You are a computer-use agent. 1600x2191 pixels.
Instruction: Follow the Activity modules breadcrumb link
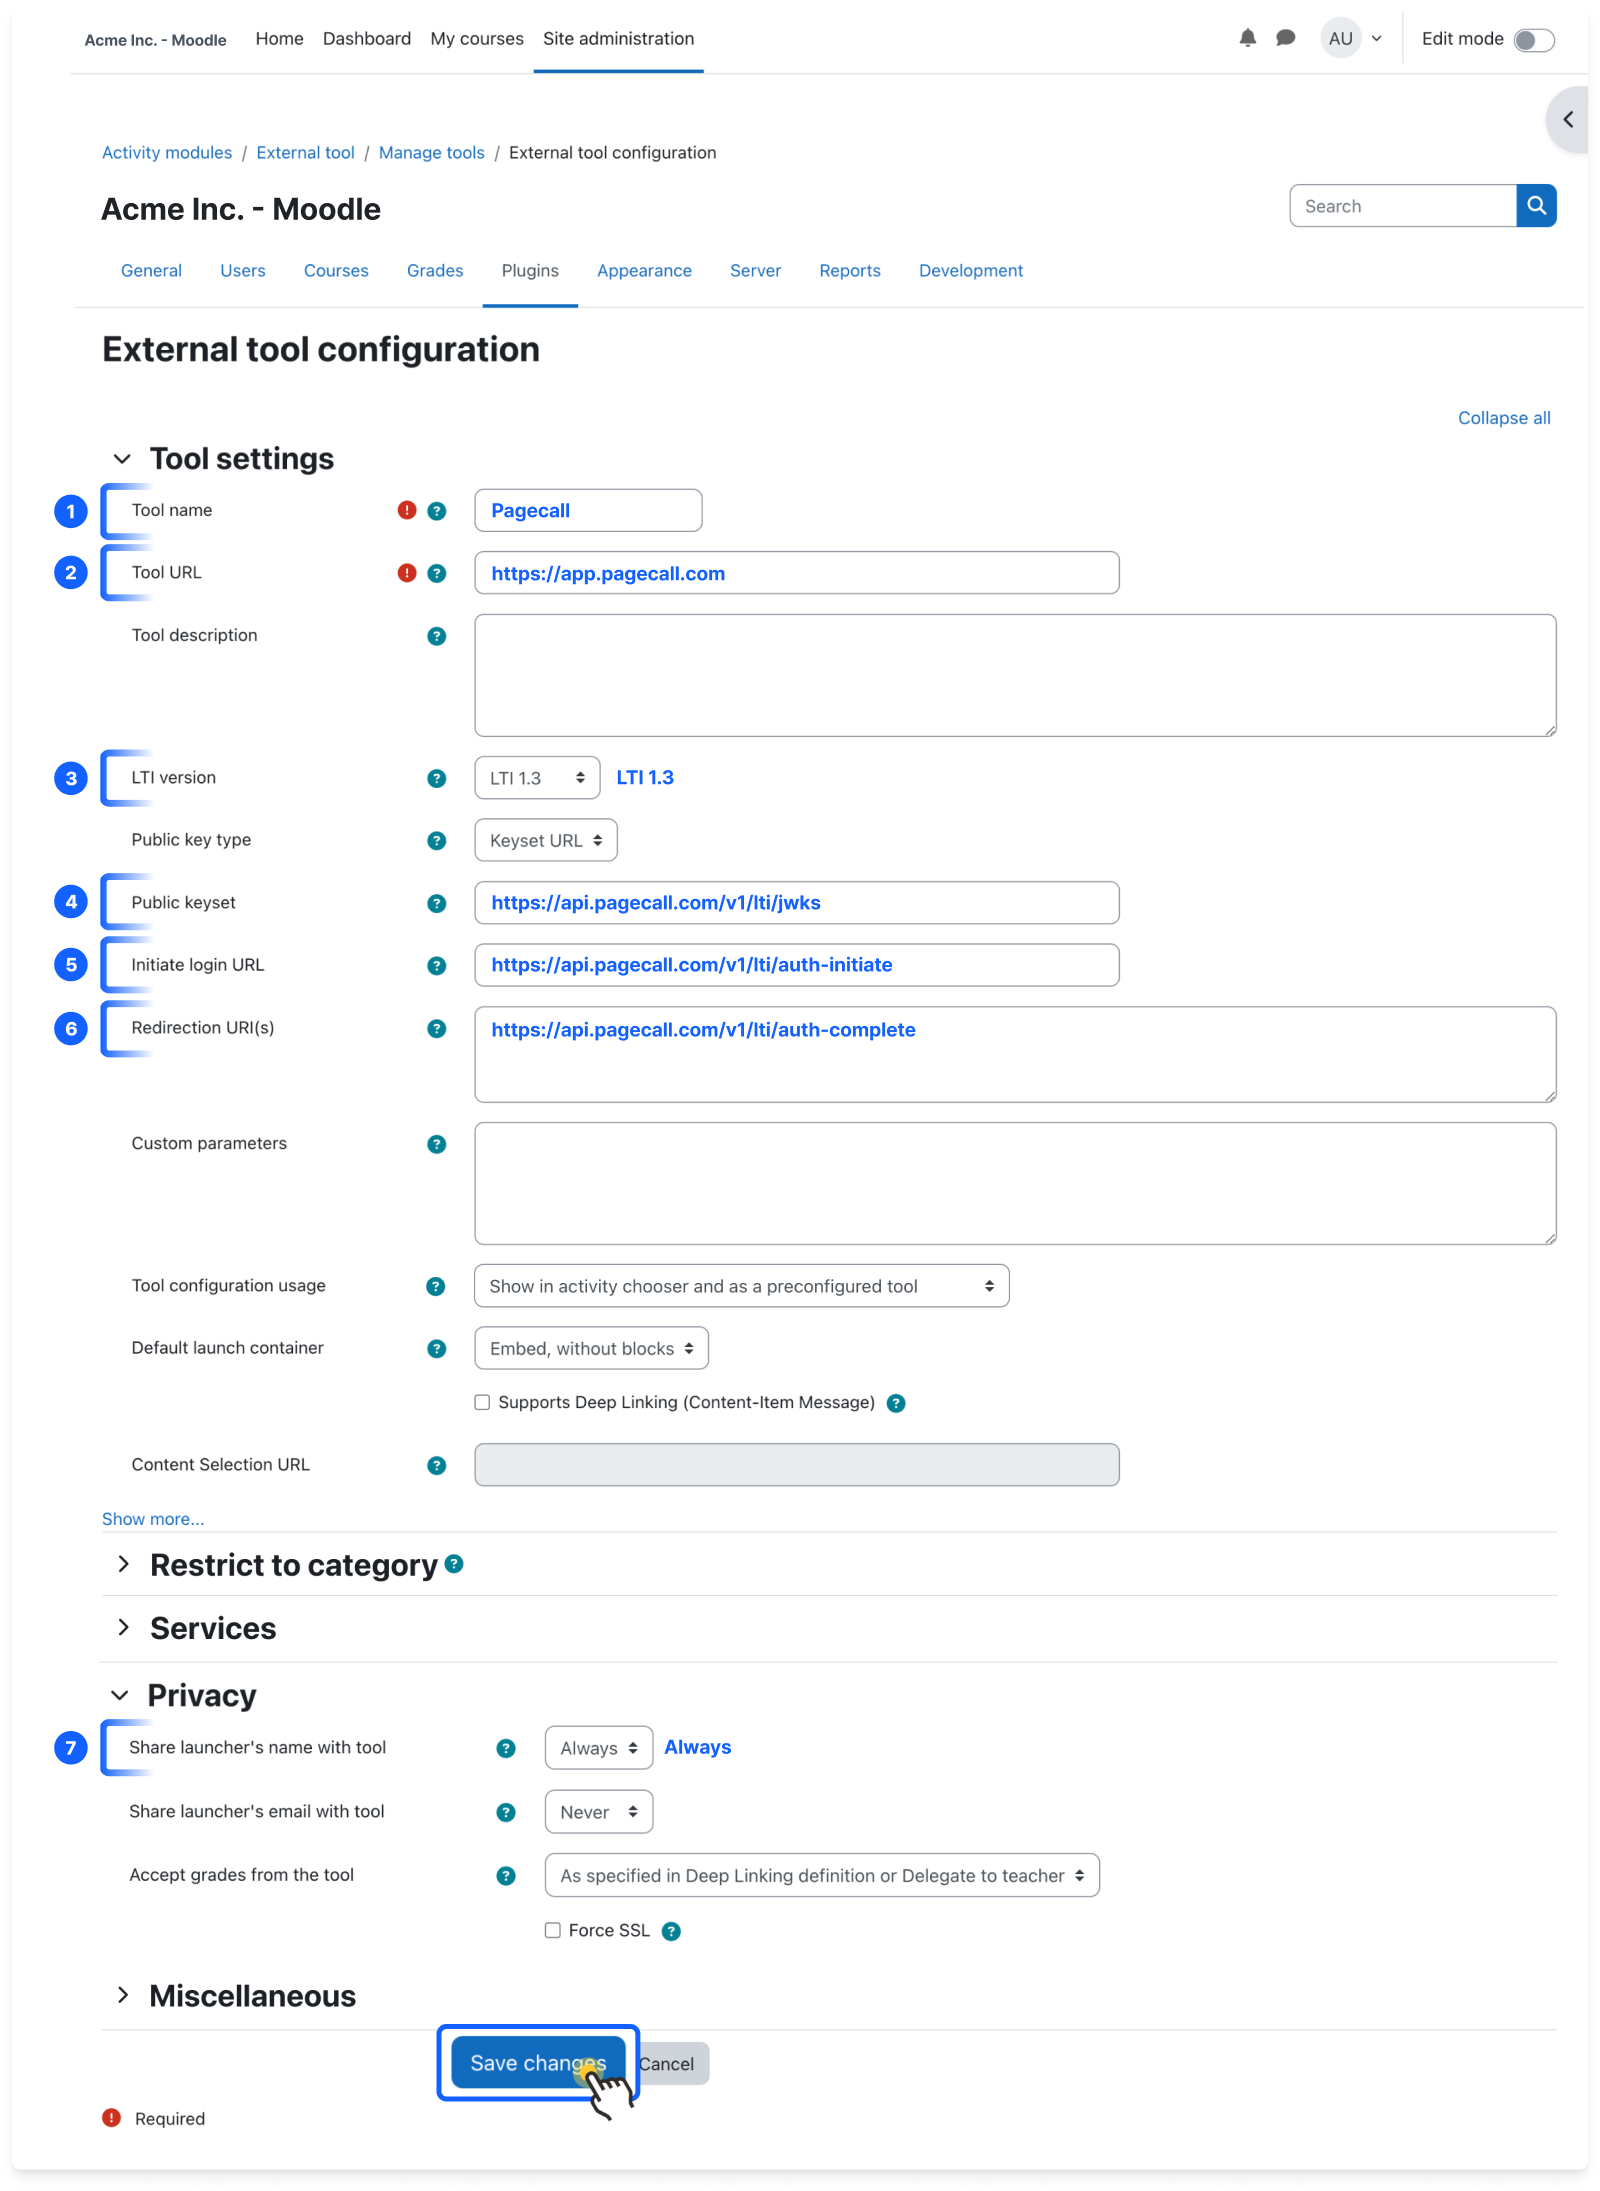point(167,153)
